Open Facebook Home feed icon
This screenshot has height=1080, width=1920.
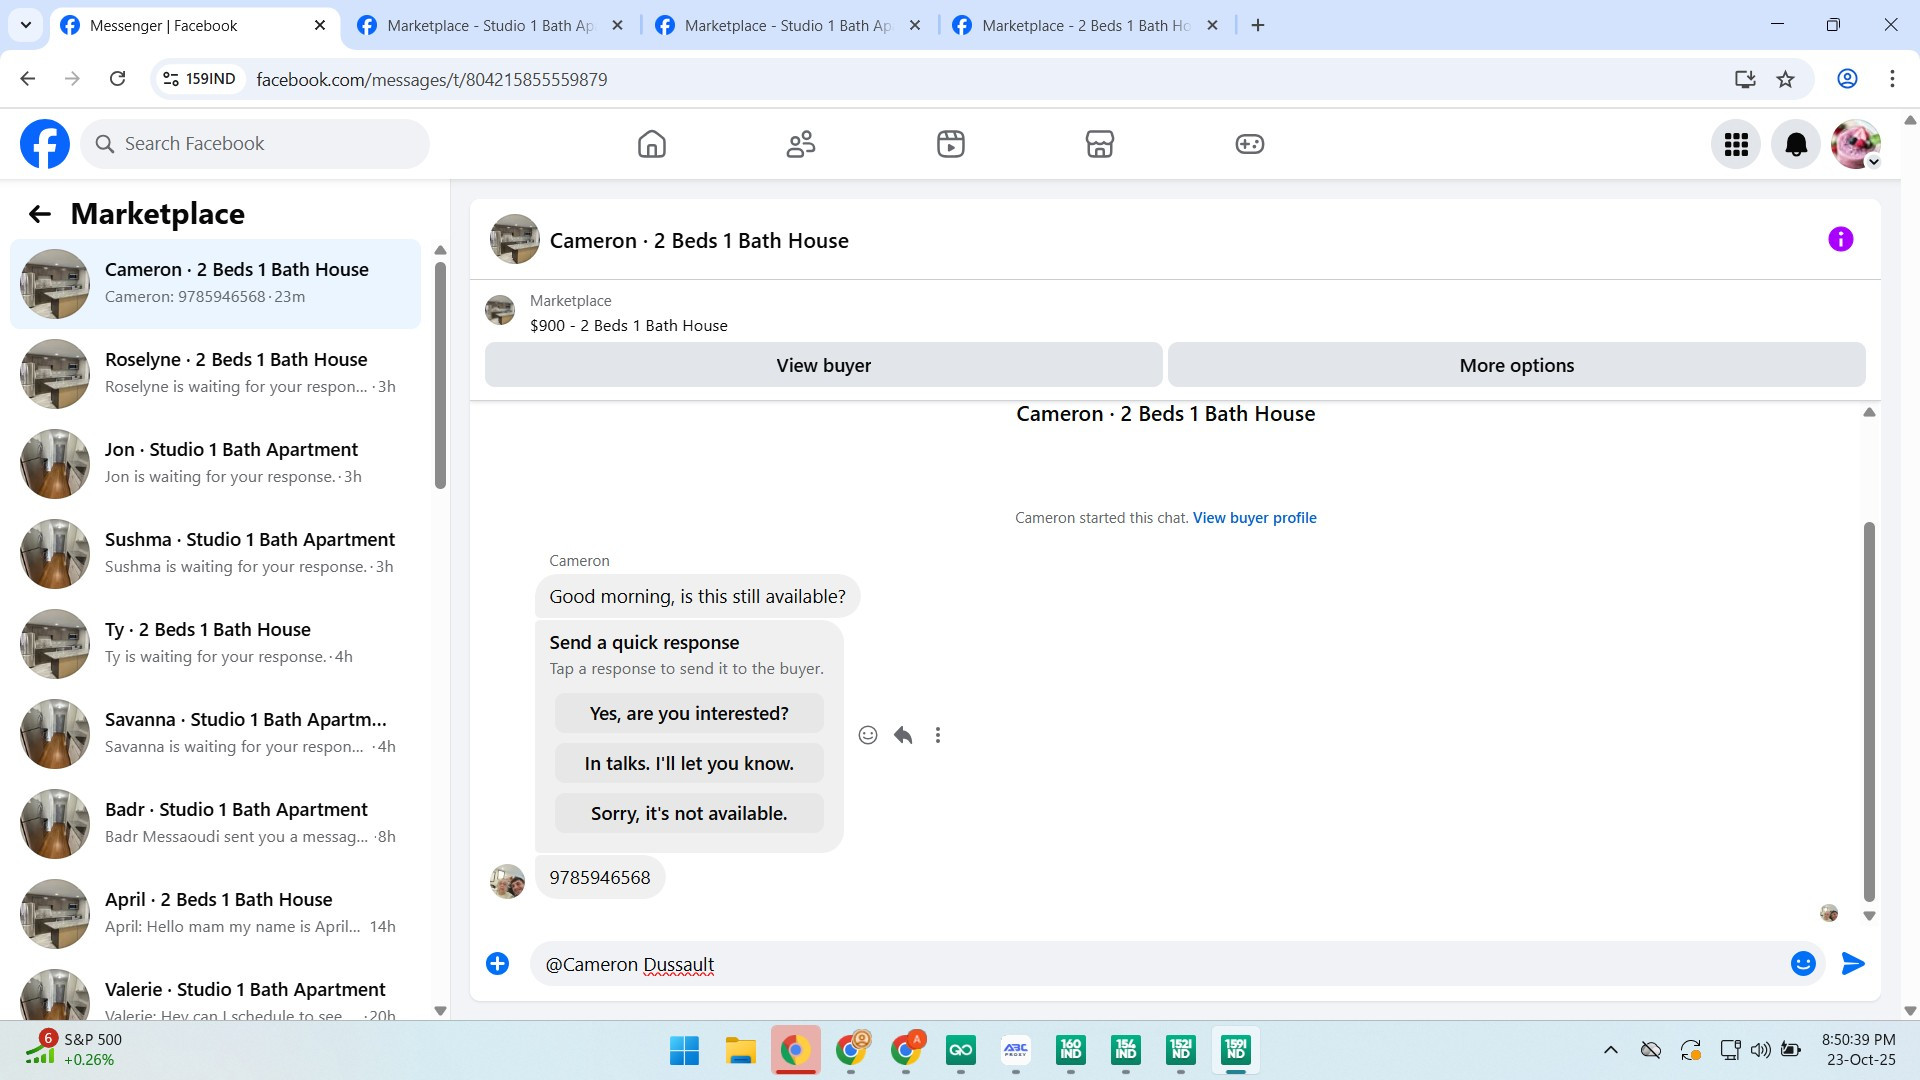(x=651, y=144)
